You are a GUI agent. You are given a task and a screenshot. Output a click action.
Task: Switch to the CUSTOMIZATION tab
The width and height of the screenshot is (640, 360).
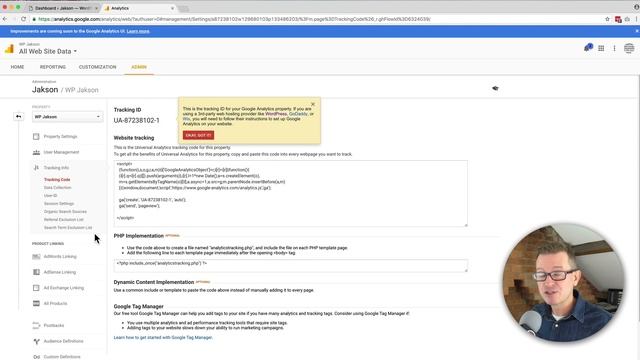coord(98,67)
